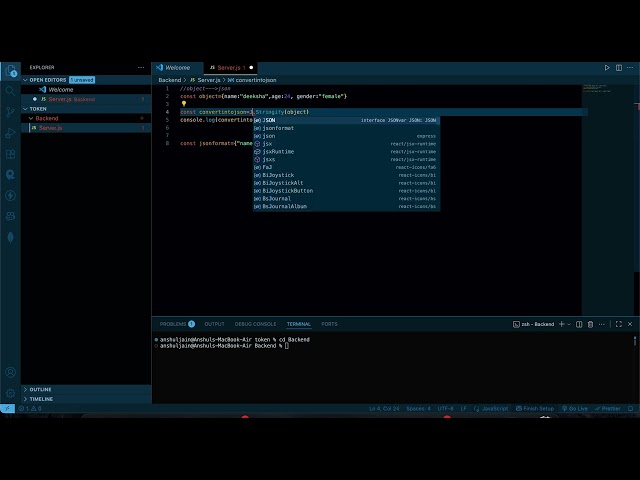The height and width of the screenshot is (480, 640).
Task: Choose the jsonformat autocomplete suggestion
Action: 346,128
